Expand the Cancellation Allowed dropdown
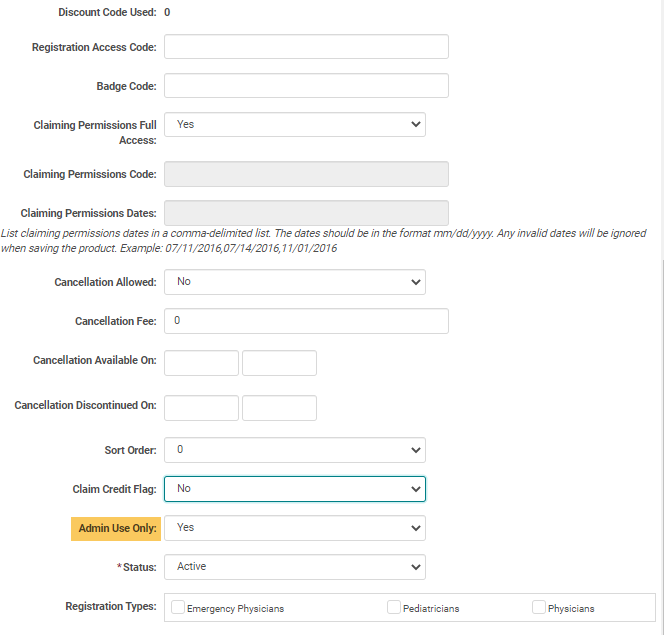Viewport: 664px width, 635px height. click(x=295, y=282)
